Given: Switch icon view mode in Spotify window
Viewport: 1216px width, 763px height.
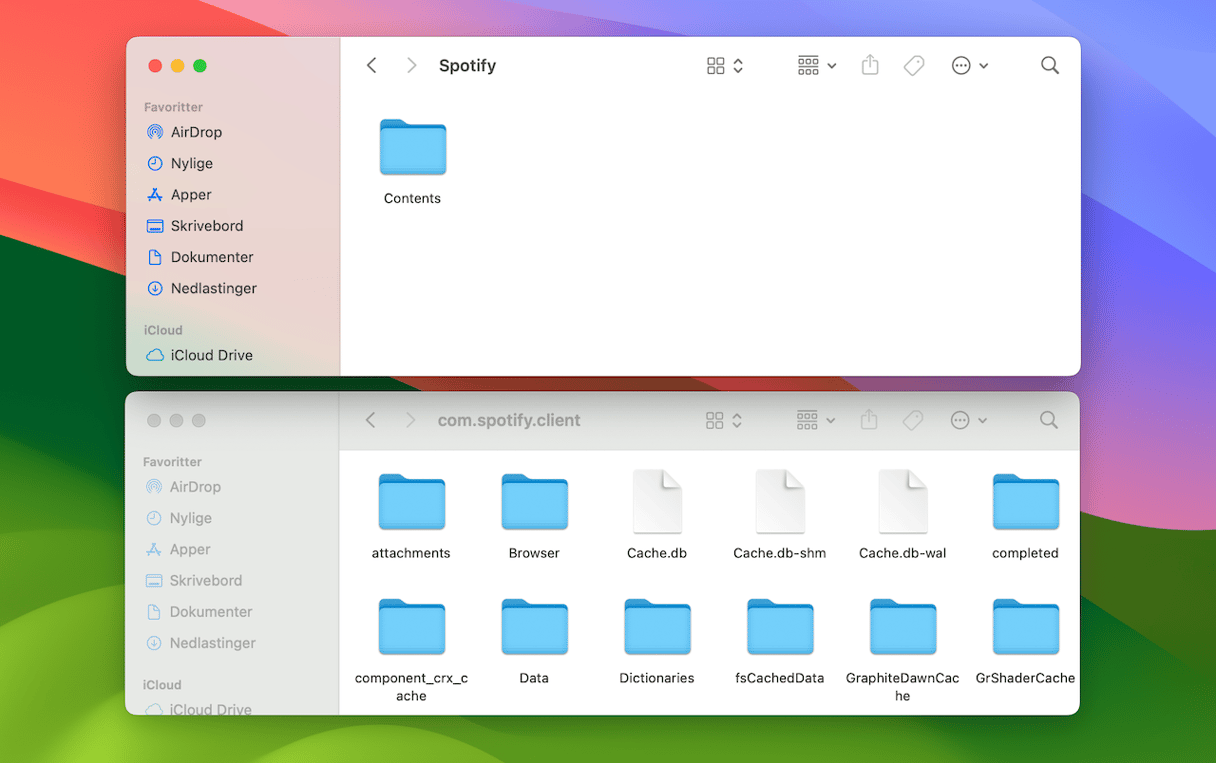Looking at the screenshot, I should (x=725, y=65).
